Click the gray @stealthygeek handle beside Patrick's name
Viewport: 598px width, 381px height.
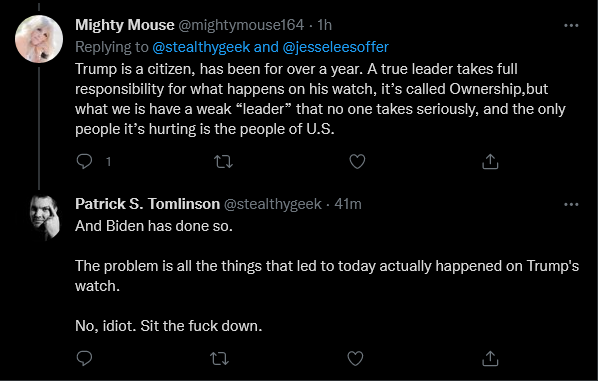pyautogui.click(x=272, y=204)
